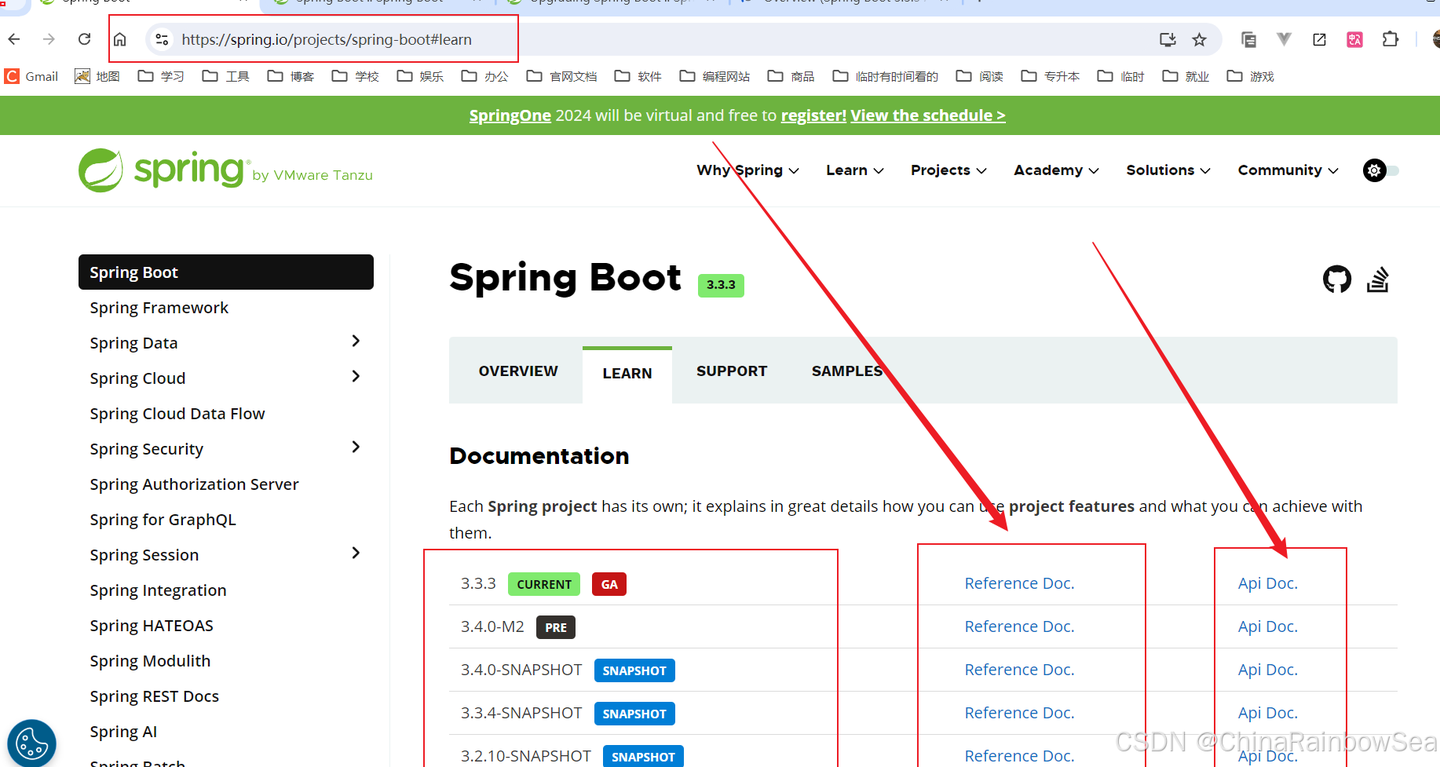This screenshot has height=767, width=1440.
Task: Open Reference Doc. for version 3.3.3
Action: [x=1019, y=583]
